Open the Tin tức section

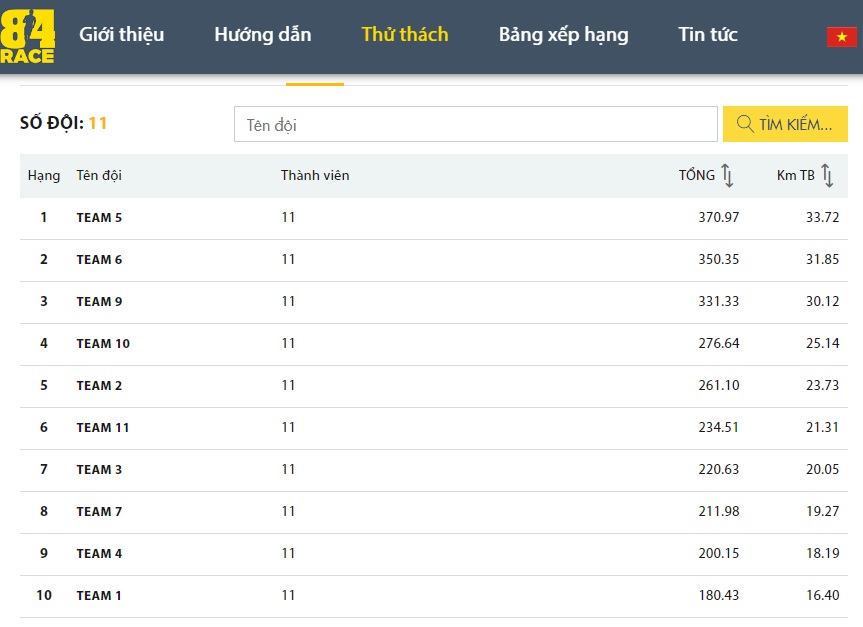(707, 35)
